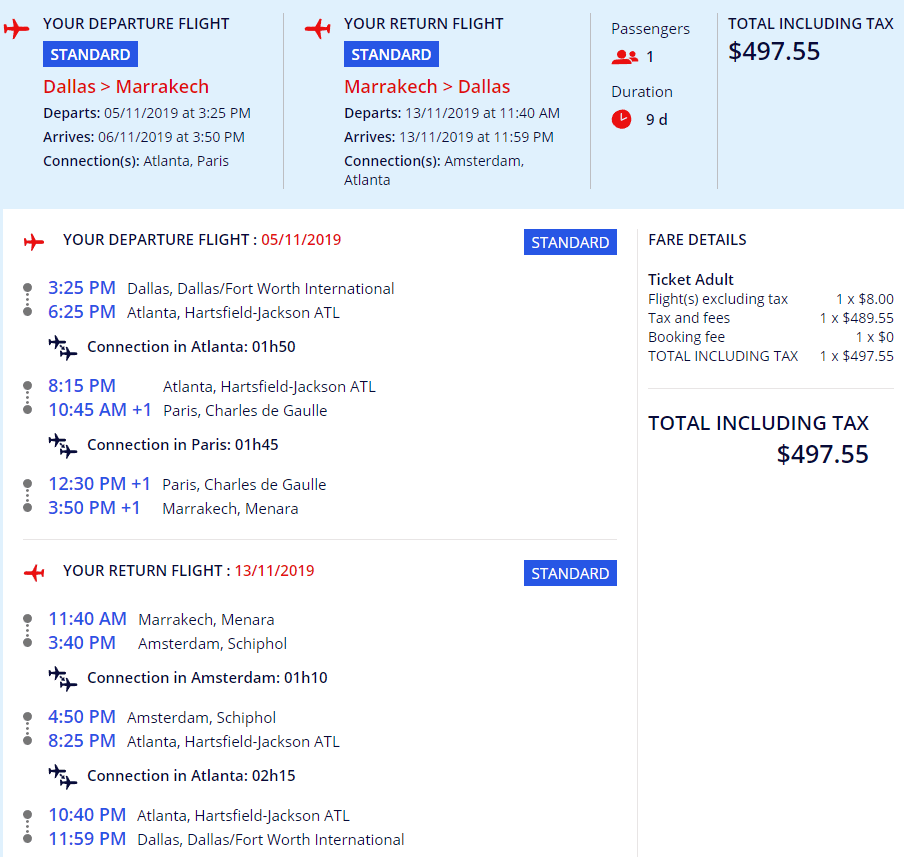Screen dimensions: 904x857
Task: Click the 3:25 PM Dallas departure time
Action: [x=82, y=288]
